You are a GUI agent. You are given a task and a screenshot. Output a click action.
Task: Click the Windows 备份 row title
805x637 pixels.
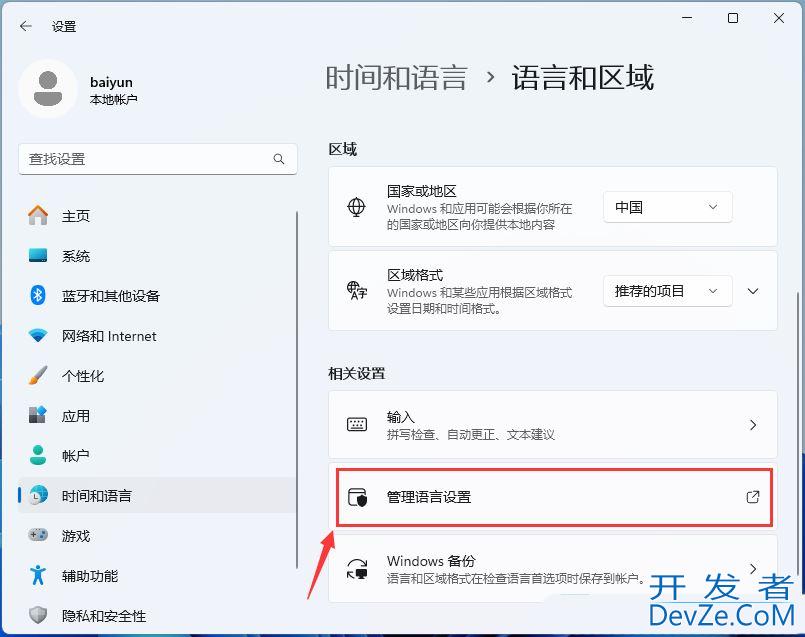point(431,561)
